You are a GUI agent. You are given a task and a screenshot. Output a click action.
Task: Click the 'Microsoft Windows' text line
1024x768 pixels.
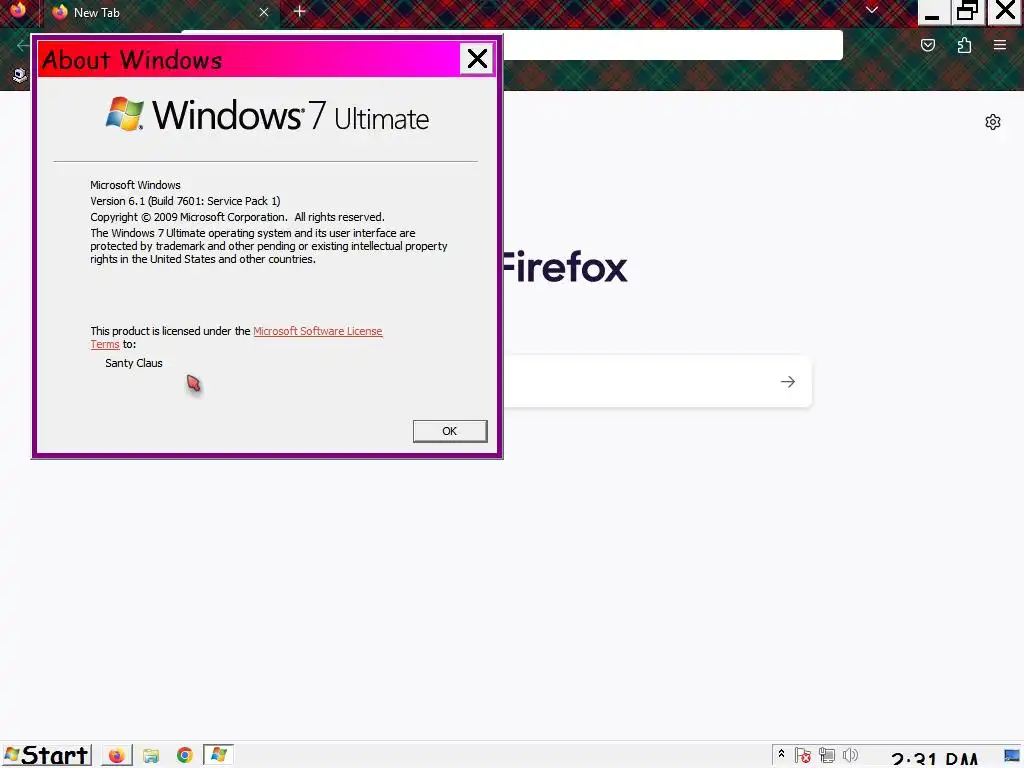[x=135, y=185]
